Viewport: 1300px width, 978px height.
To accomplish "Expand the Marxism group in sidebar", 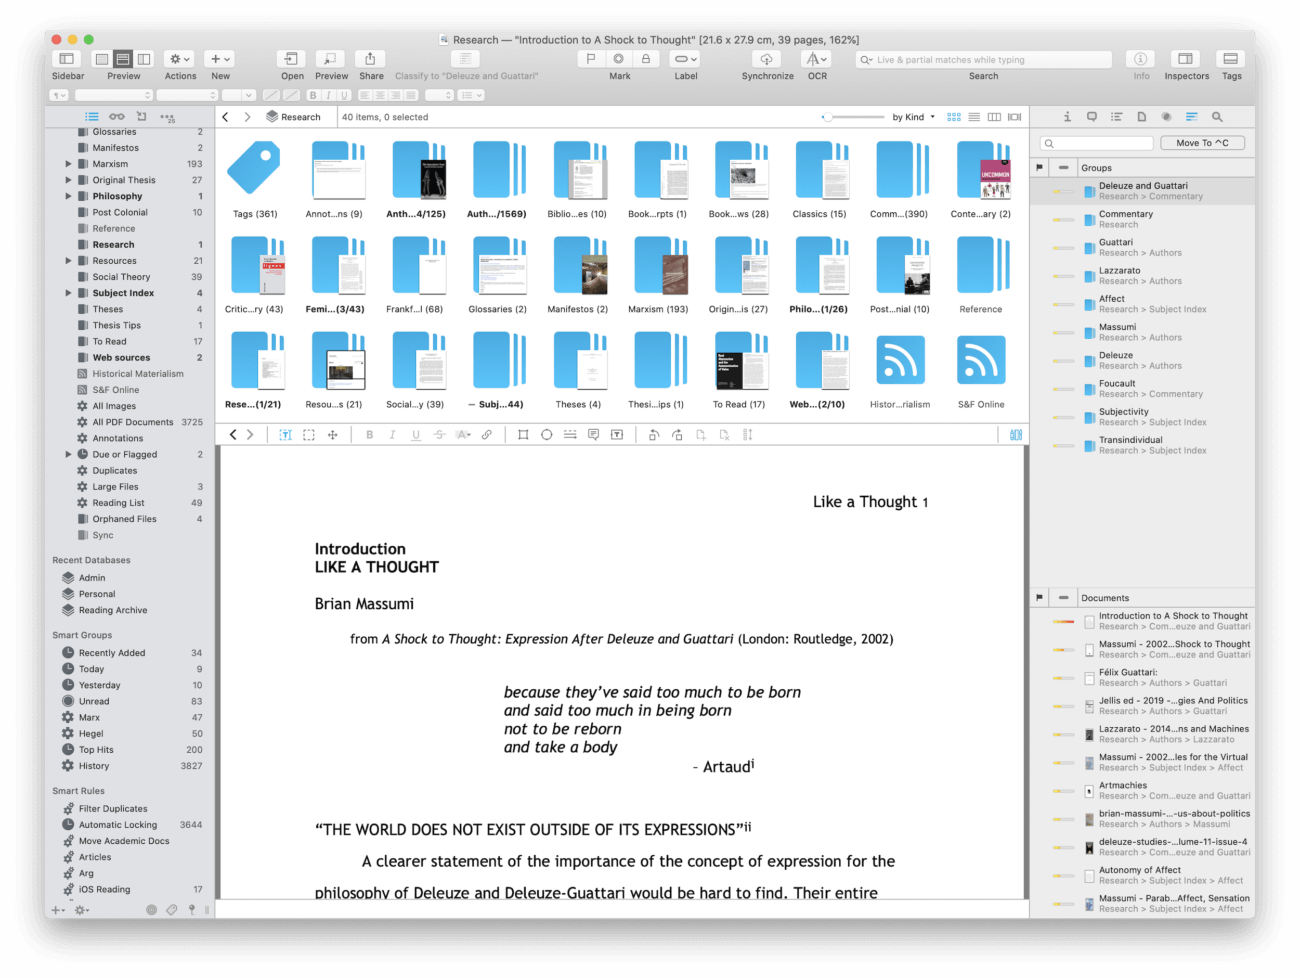I will pyautogui.click(x=68, y=164).
